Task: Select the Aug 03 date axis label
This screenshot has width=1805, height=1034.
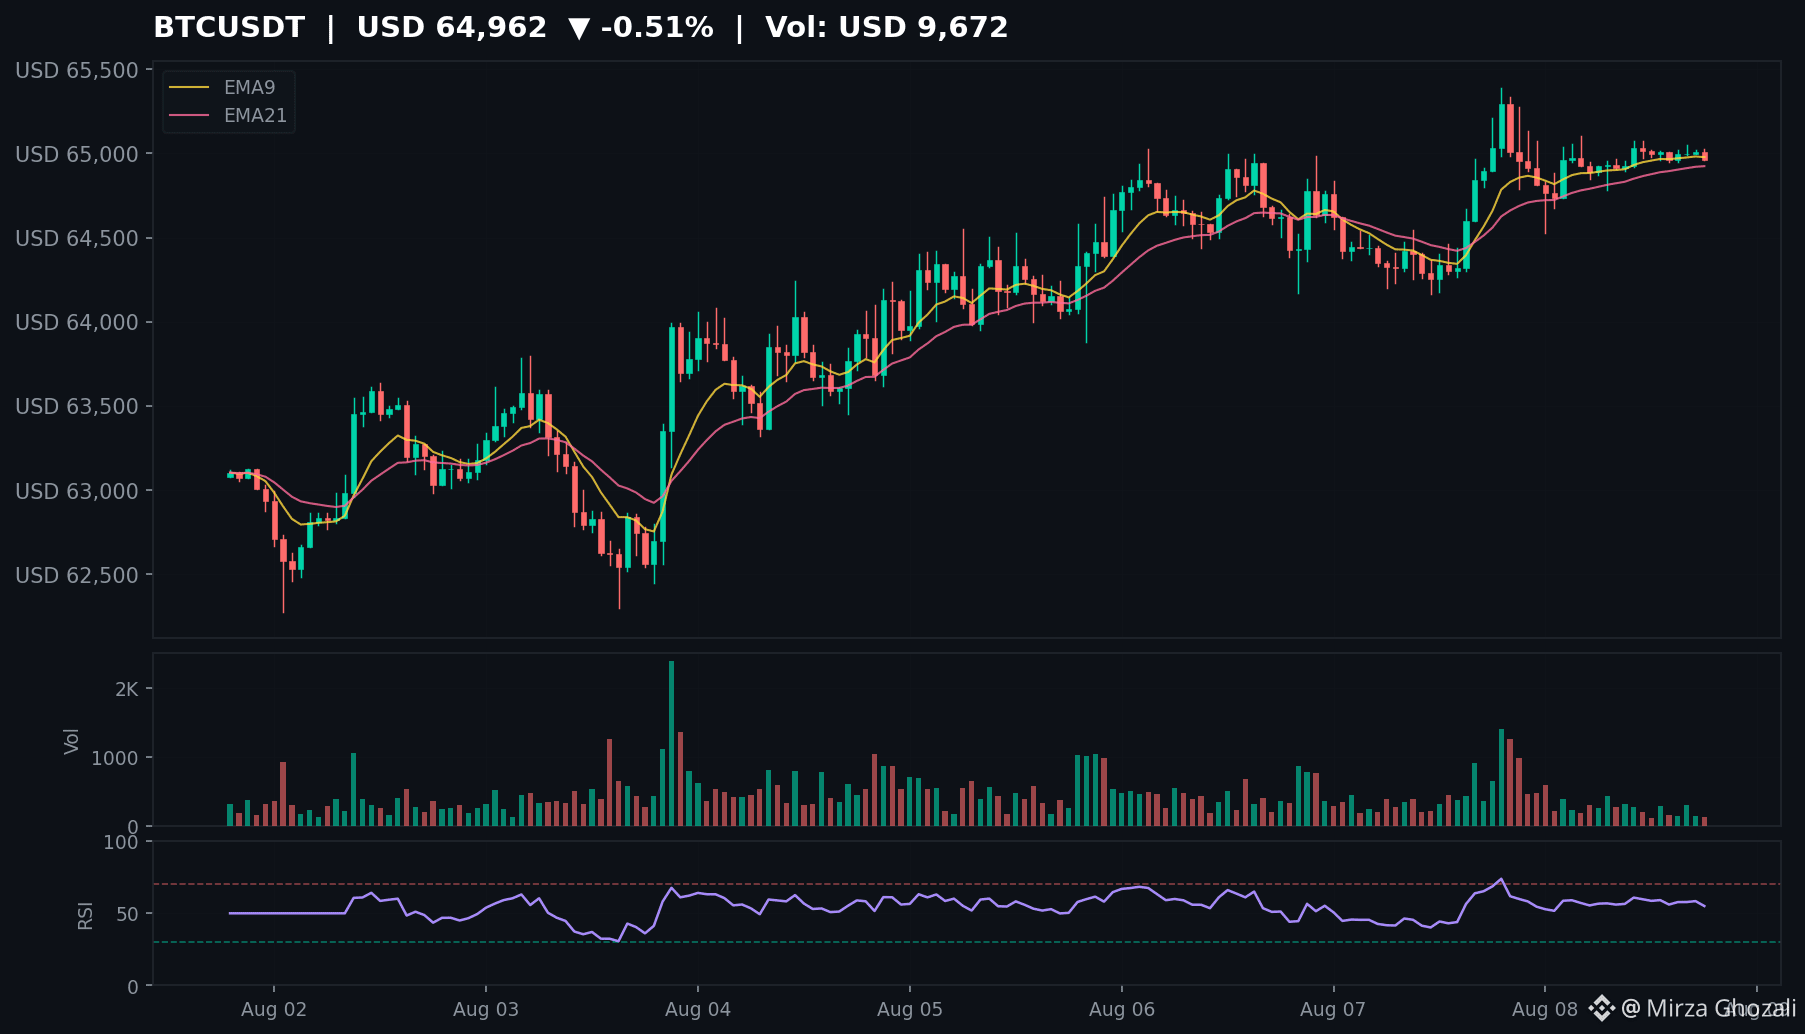Action: [x=486, y=1009]
